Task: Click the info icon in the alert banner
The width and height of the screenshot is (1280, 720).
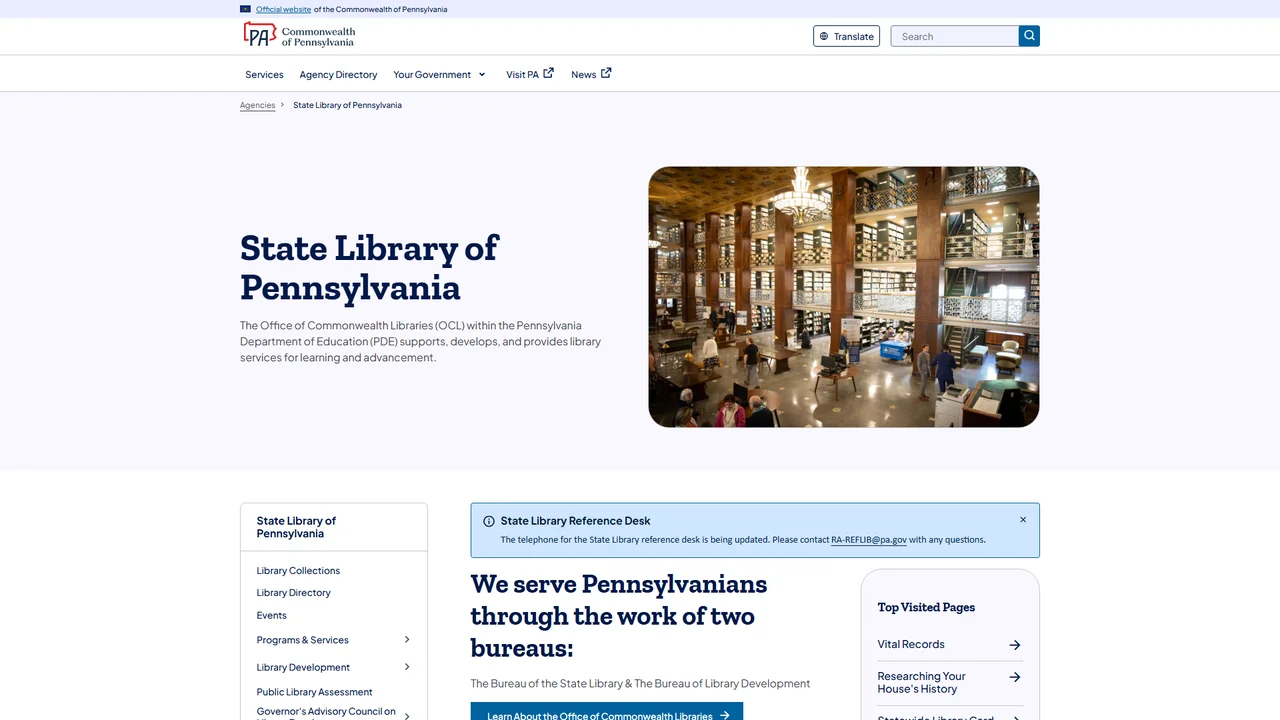Action: click(489, 521)
